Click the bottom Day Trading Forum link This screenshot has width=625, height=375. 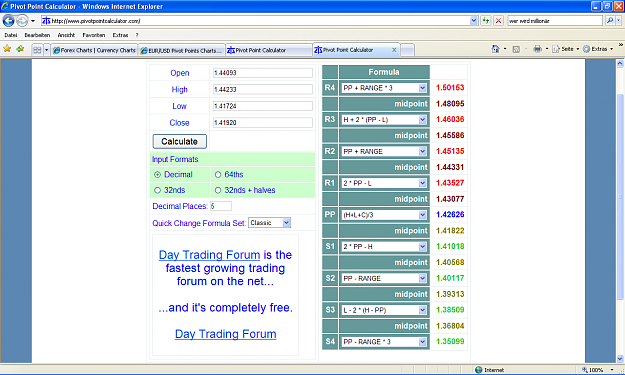click(x=226, y=334)
